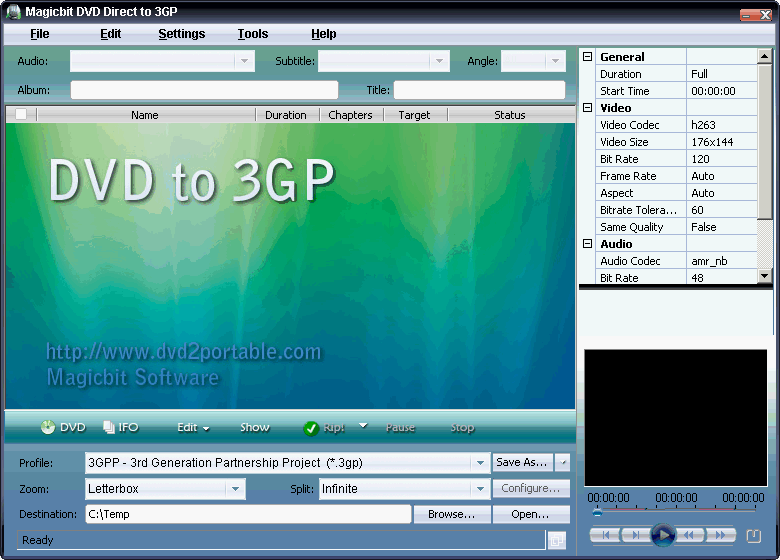Open the Split Infinite dropdown
The height and width of the screenshot is (560, 780).
[480, 489]
